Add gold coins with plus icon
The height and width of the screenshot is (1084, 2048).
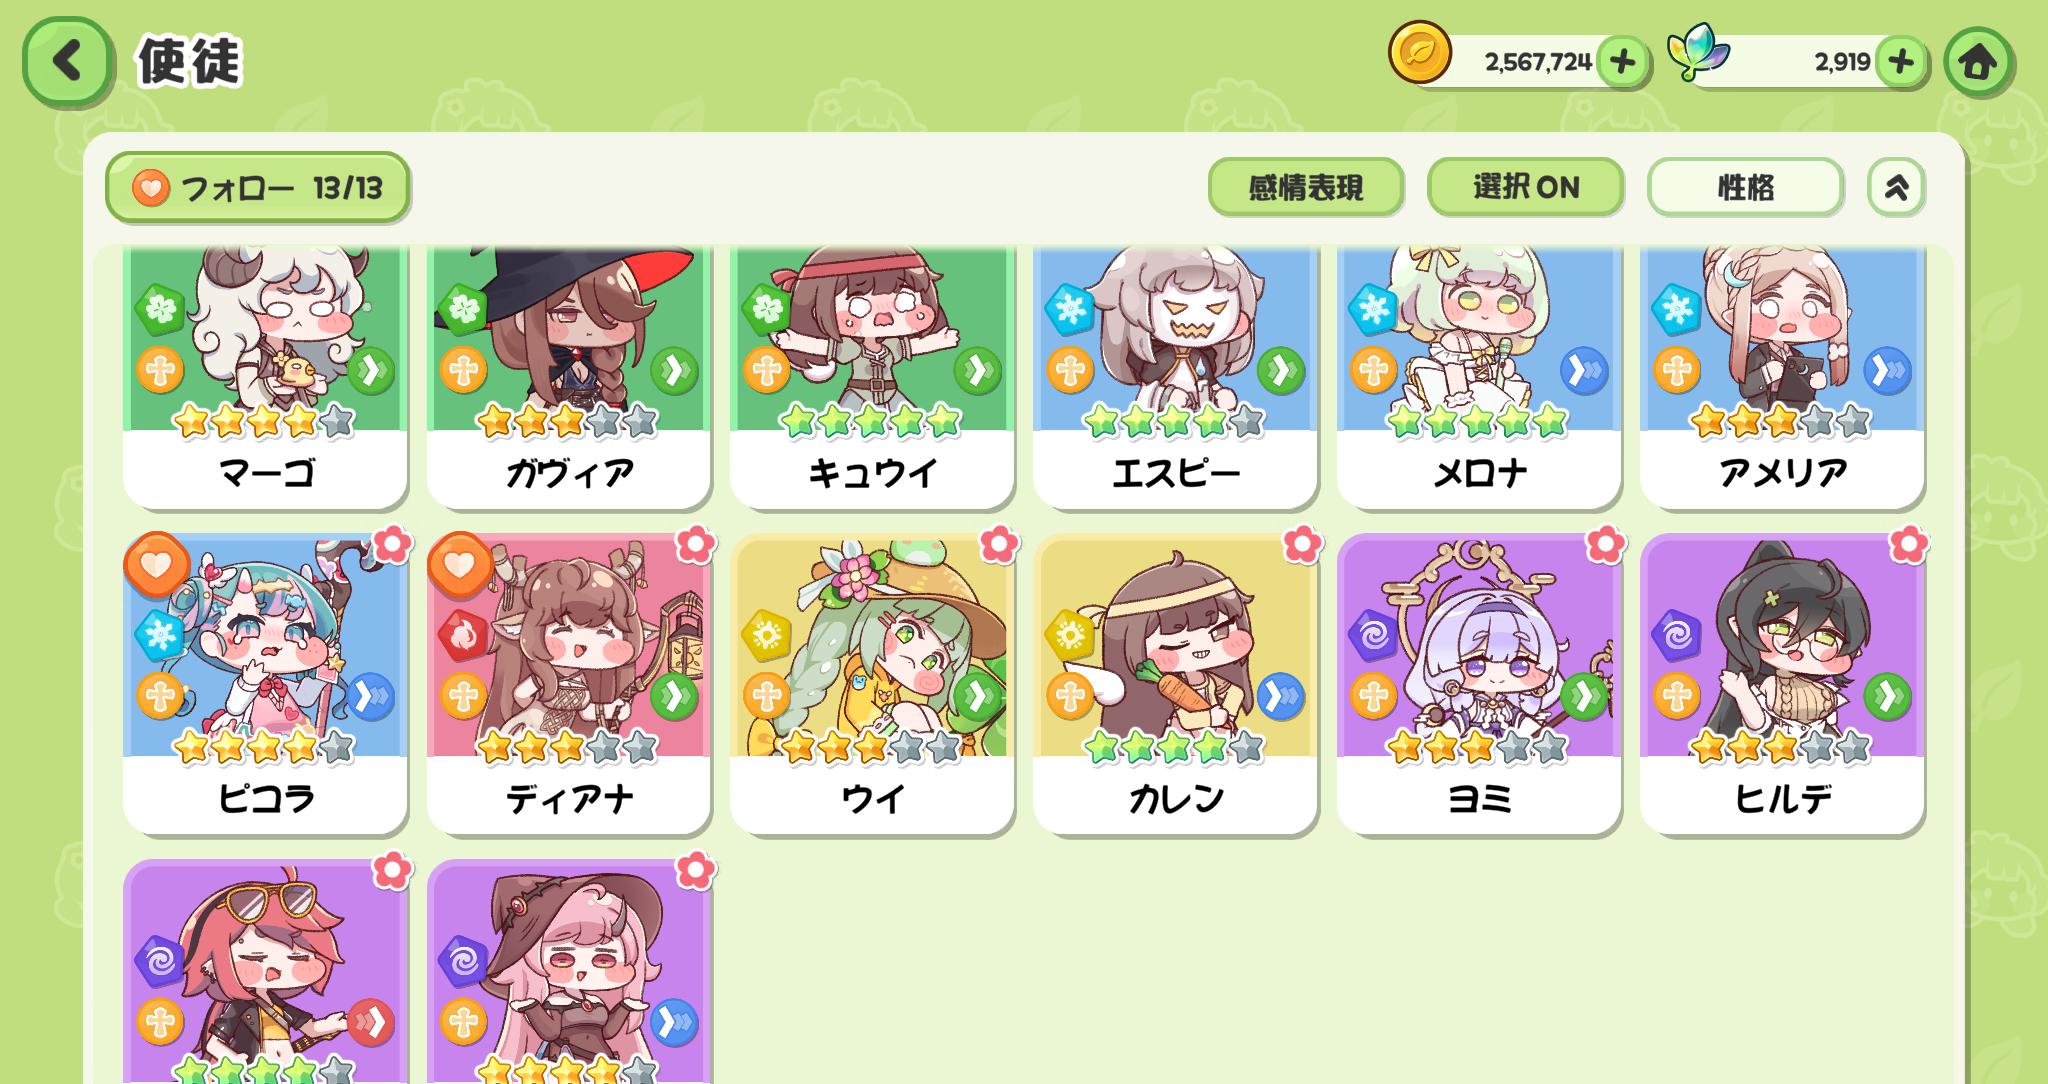coord(1622,62)
